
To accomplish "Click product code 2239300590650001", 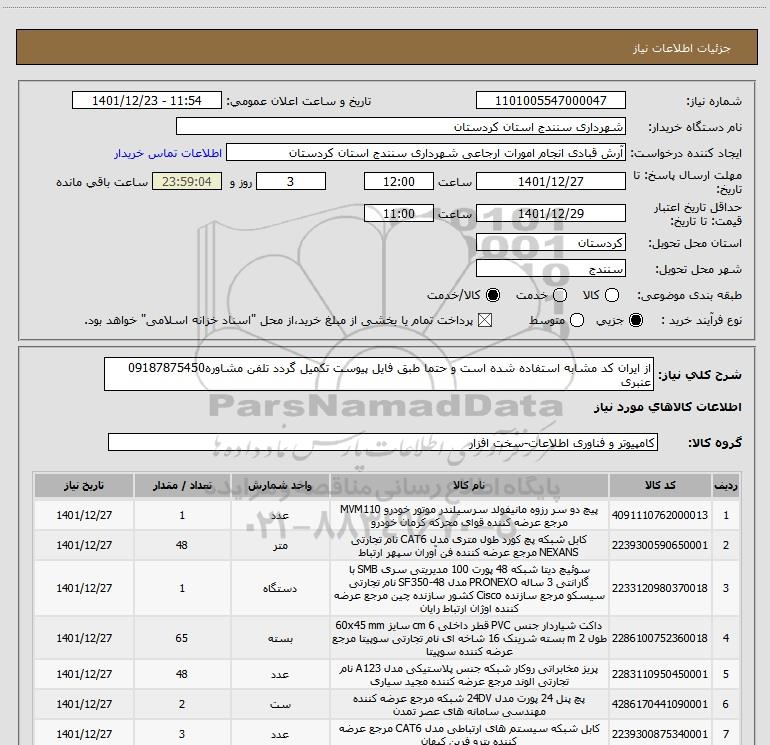I will pos(660,545).
